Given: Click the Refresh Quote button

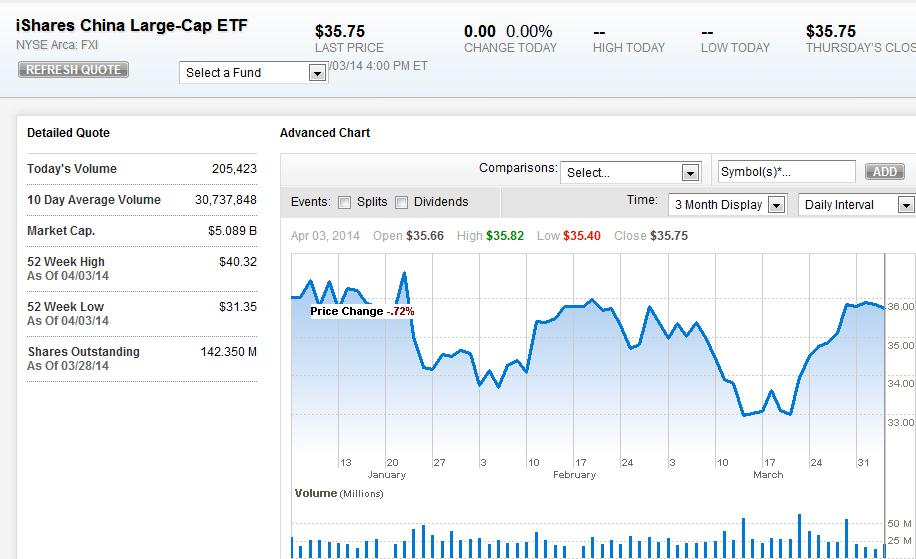Looking at the screenshot, I should click(73, 70).
